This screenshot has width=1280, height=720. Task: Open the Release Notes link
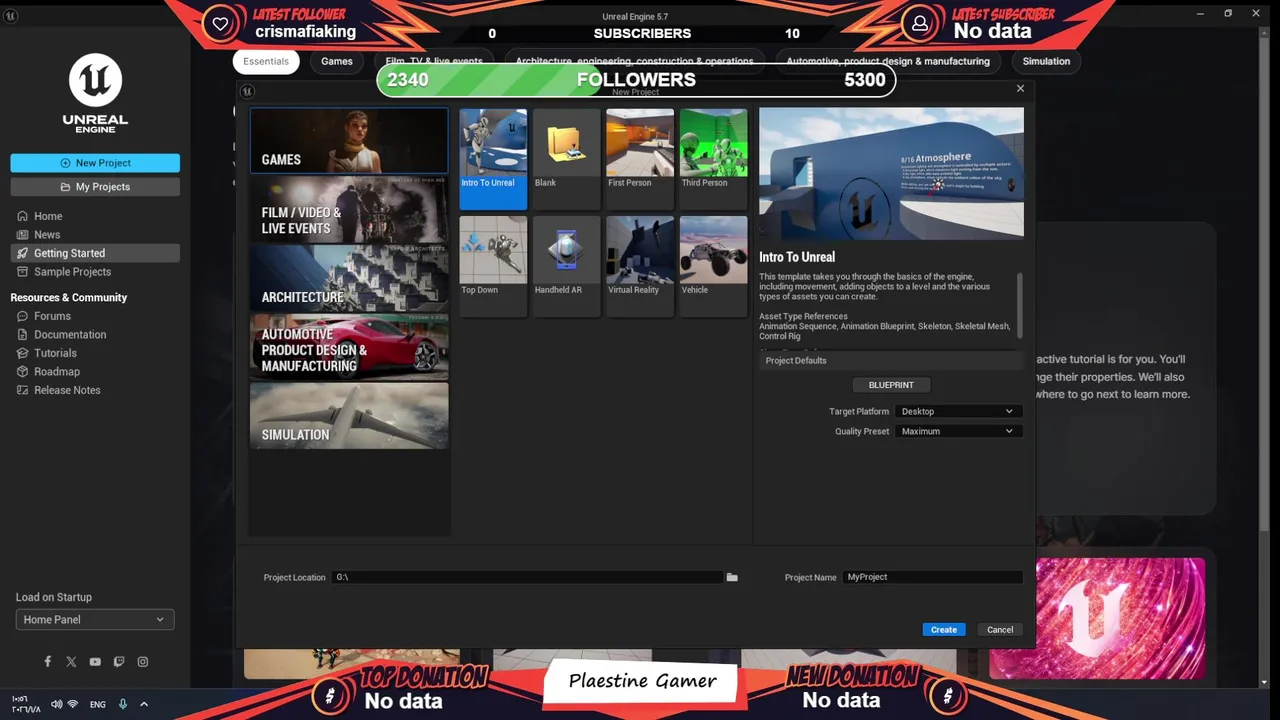pos(67,390)
